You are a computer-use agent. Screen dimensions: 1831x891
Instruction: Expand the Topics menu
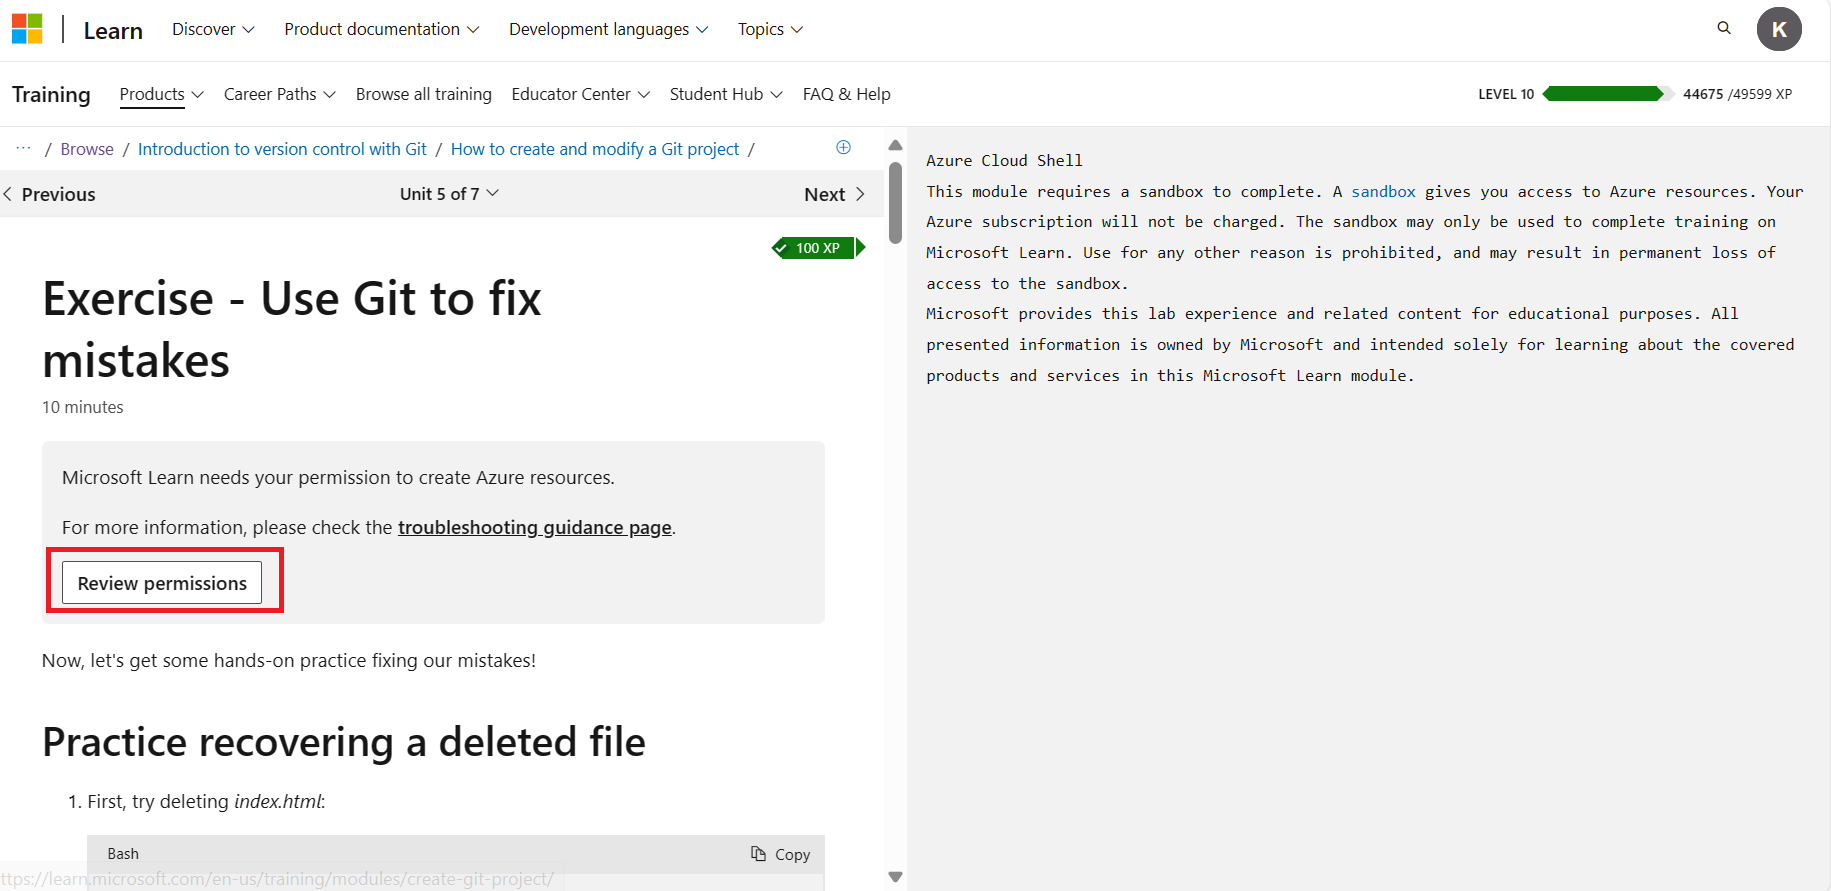pos(770,29)
